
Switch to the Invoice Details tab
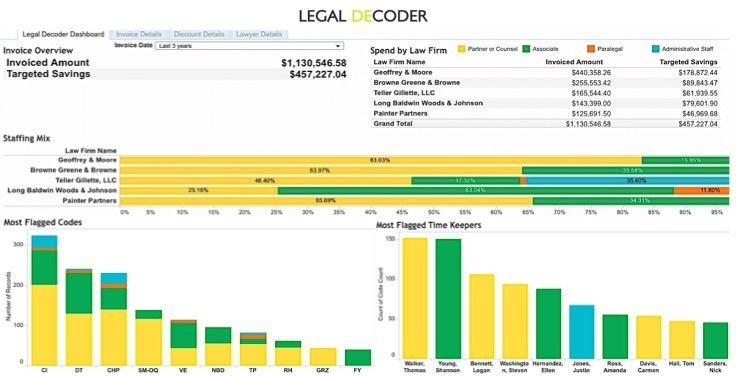pyautogui.click(x=138, y=34)
